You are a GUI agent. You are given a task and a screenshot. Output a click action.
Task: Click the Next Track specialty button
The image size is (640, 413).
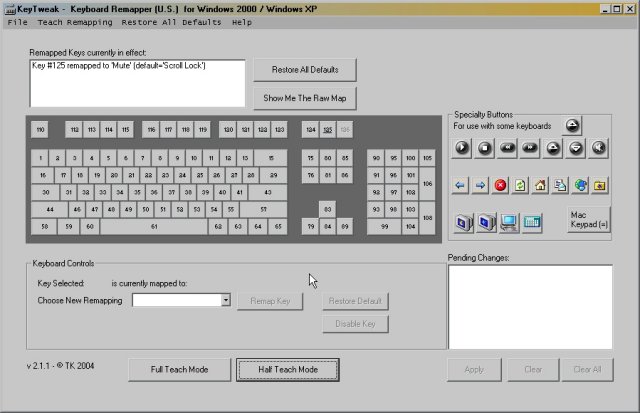point(530,148)
